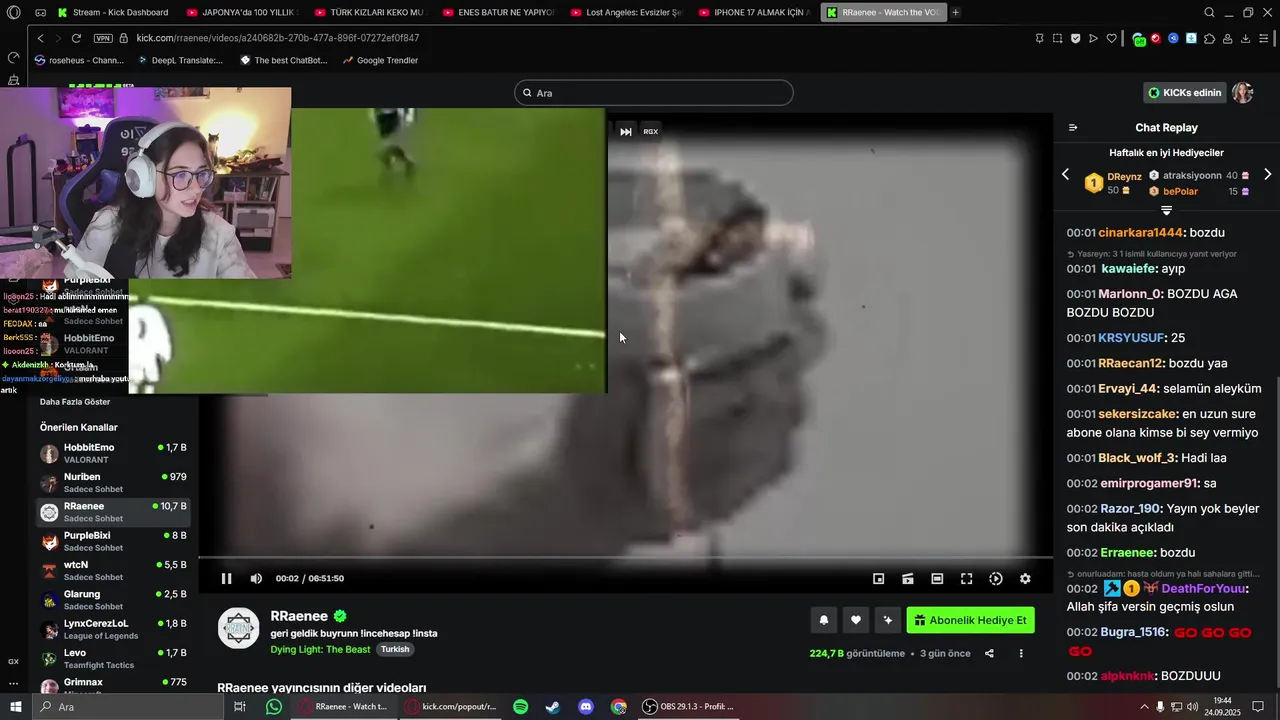
Task: Switch to the ENES BATUR NE YAPIYOR tab
Action: pos(497,12)
